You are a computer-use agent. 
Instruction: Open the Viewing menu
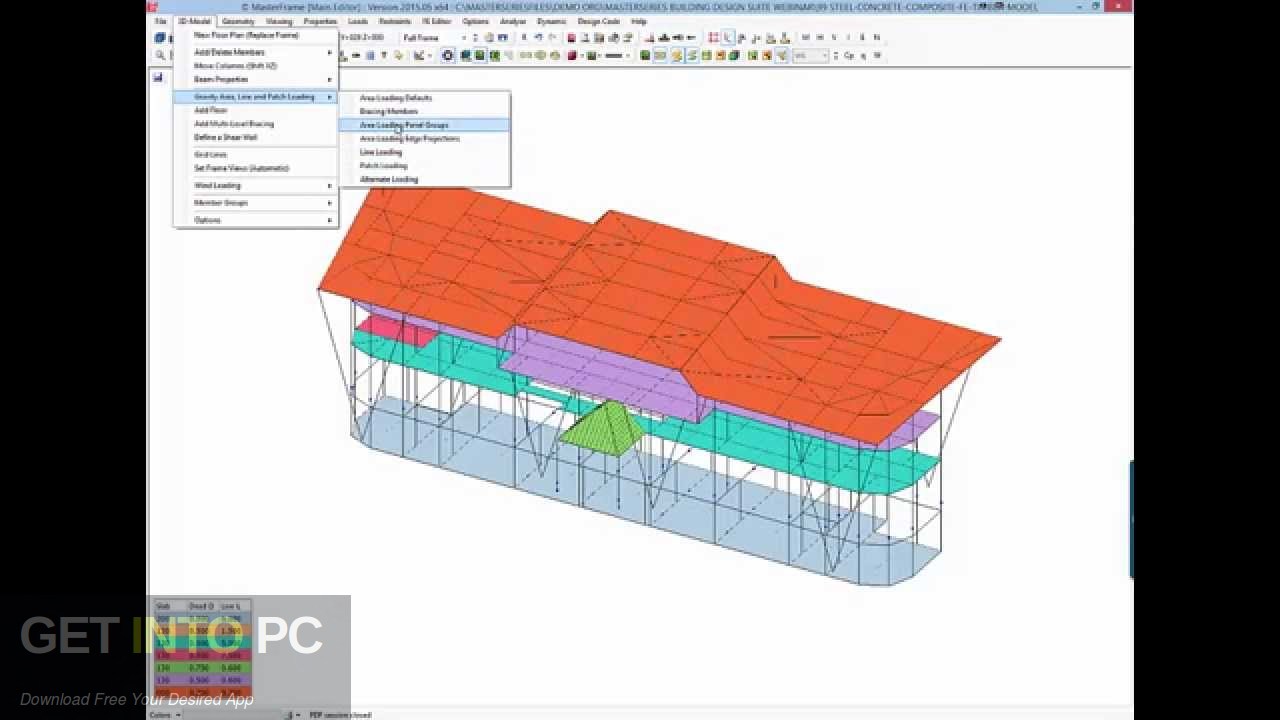click(x=279, y=21)
